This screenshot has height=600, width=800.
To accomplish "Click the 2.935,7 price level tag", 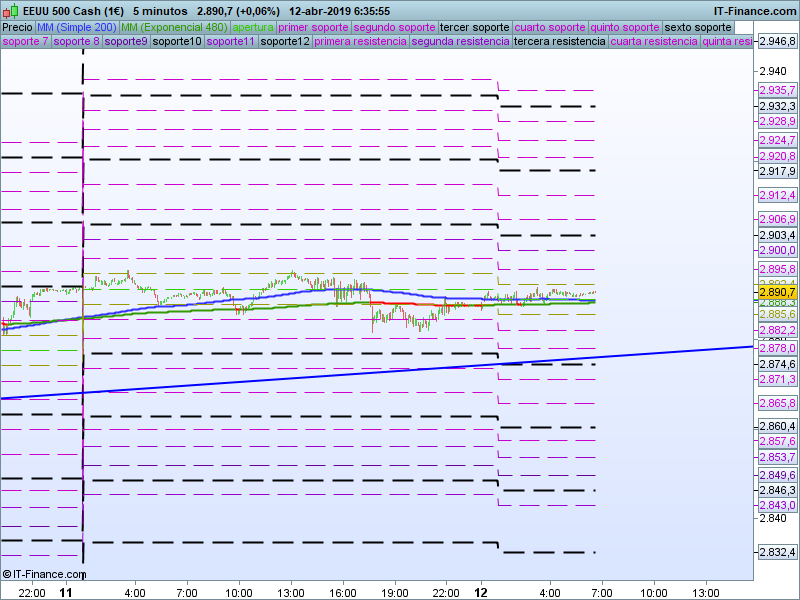I will 777,90.
